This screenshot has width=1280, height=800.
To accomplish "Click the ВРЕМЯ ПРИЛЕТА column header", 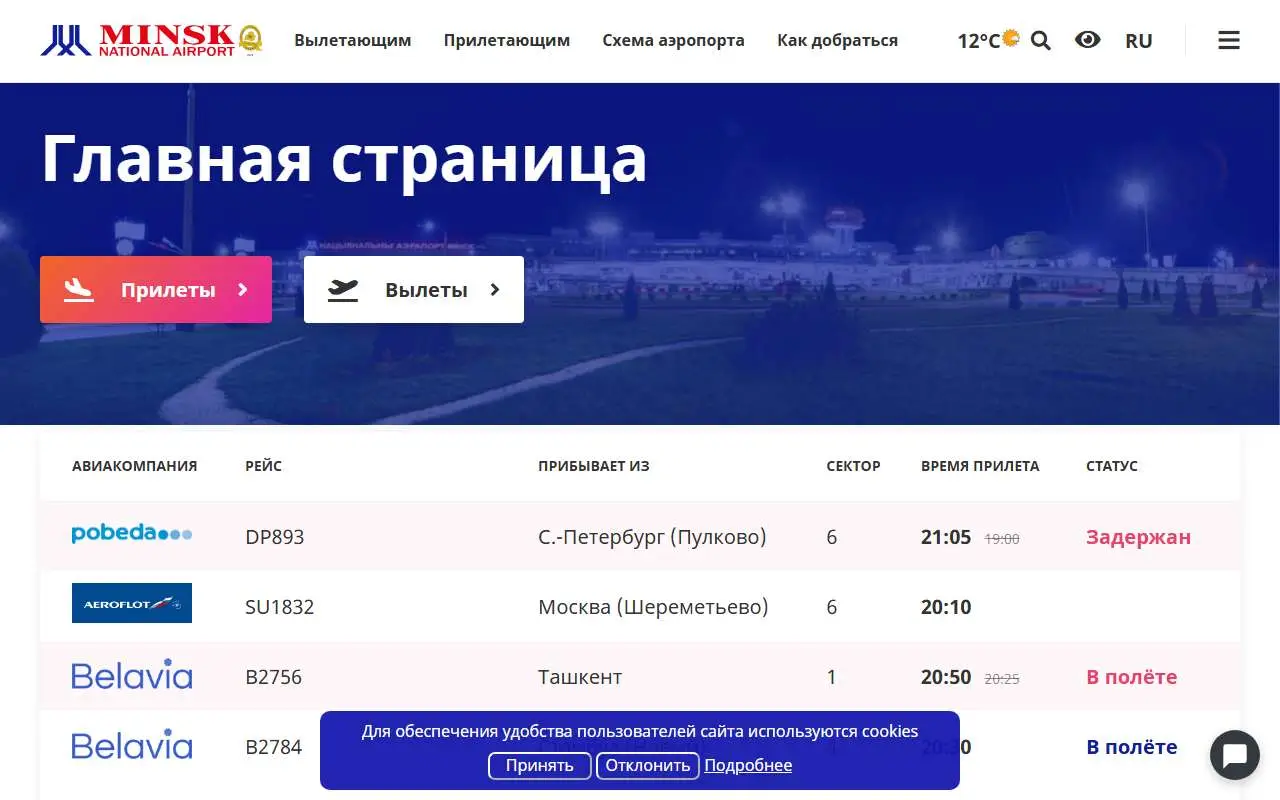I will click(980, 466).
